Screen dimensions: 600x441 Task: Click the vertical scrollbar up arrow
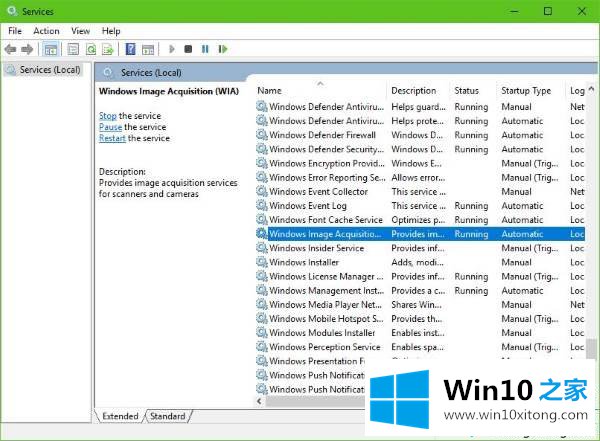(x=591, y=89)
